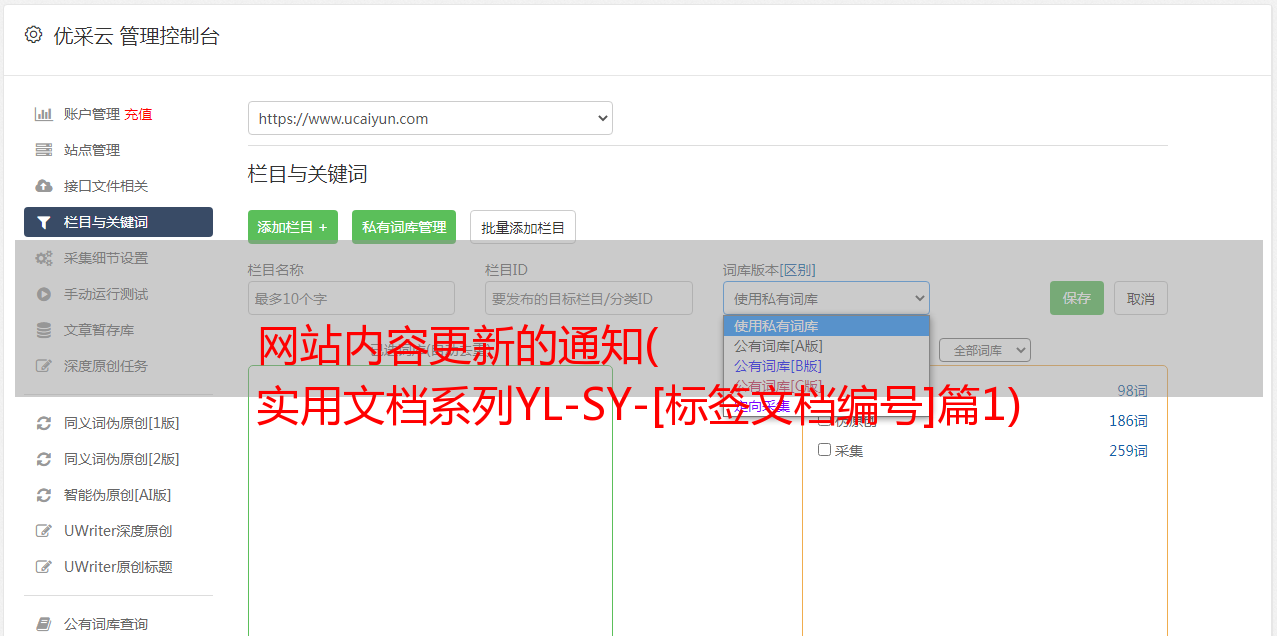Collapse the 词库版本[区别] select box
The width and height of the screenshot is (1277, 636).
(826, 298)
